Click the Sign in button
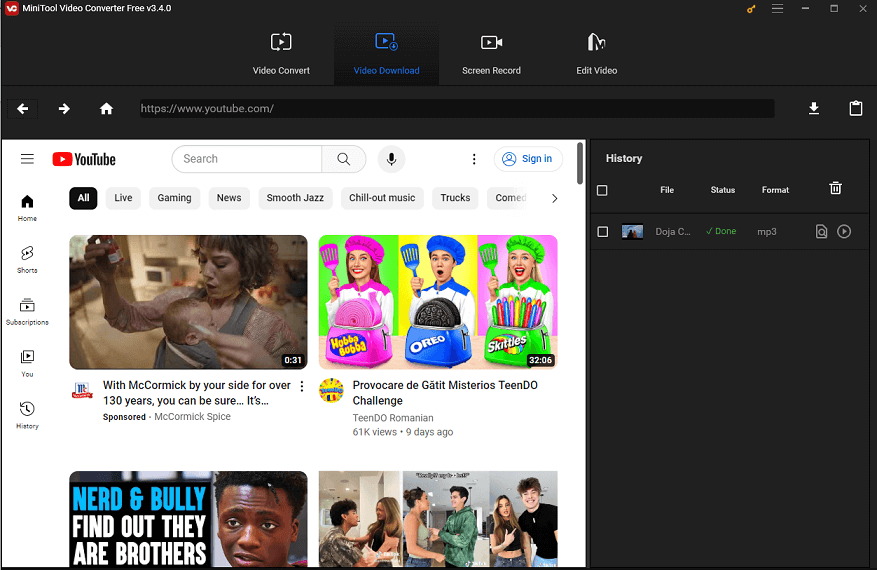This screenshot has width=877, height=570. [x=528, y=159]
